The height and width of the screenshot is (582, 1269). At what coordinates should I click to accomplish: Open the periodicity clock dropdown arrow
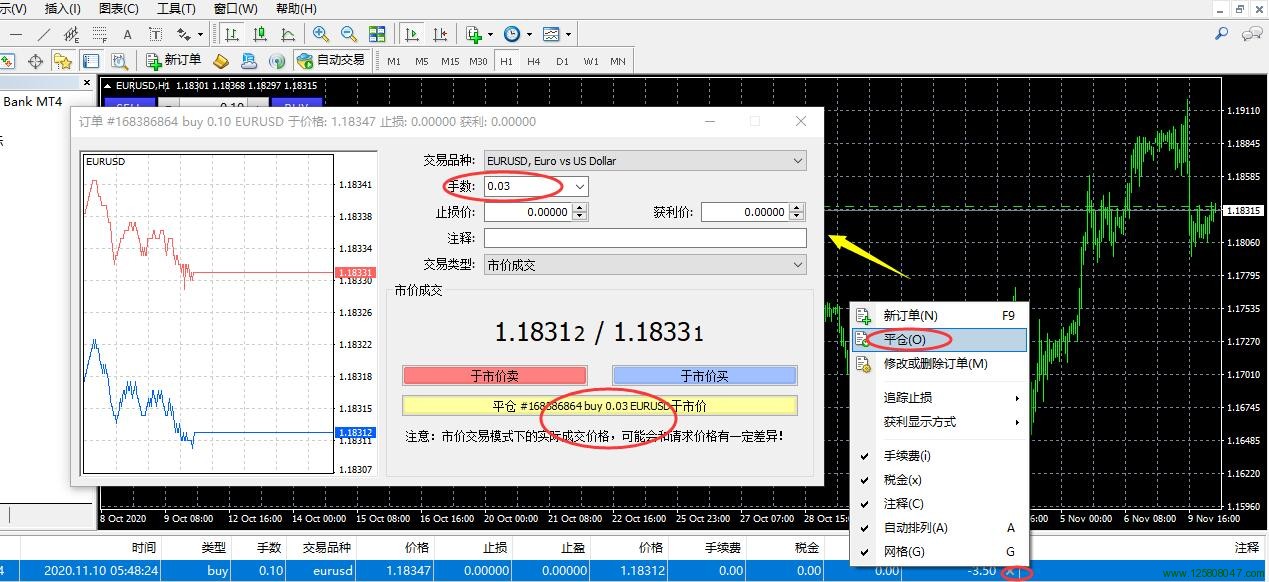(x=530, y=35)
